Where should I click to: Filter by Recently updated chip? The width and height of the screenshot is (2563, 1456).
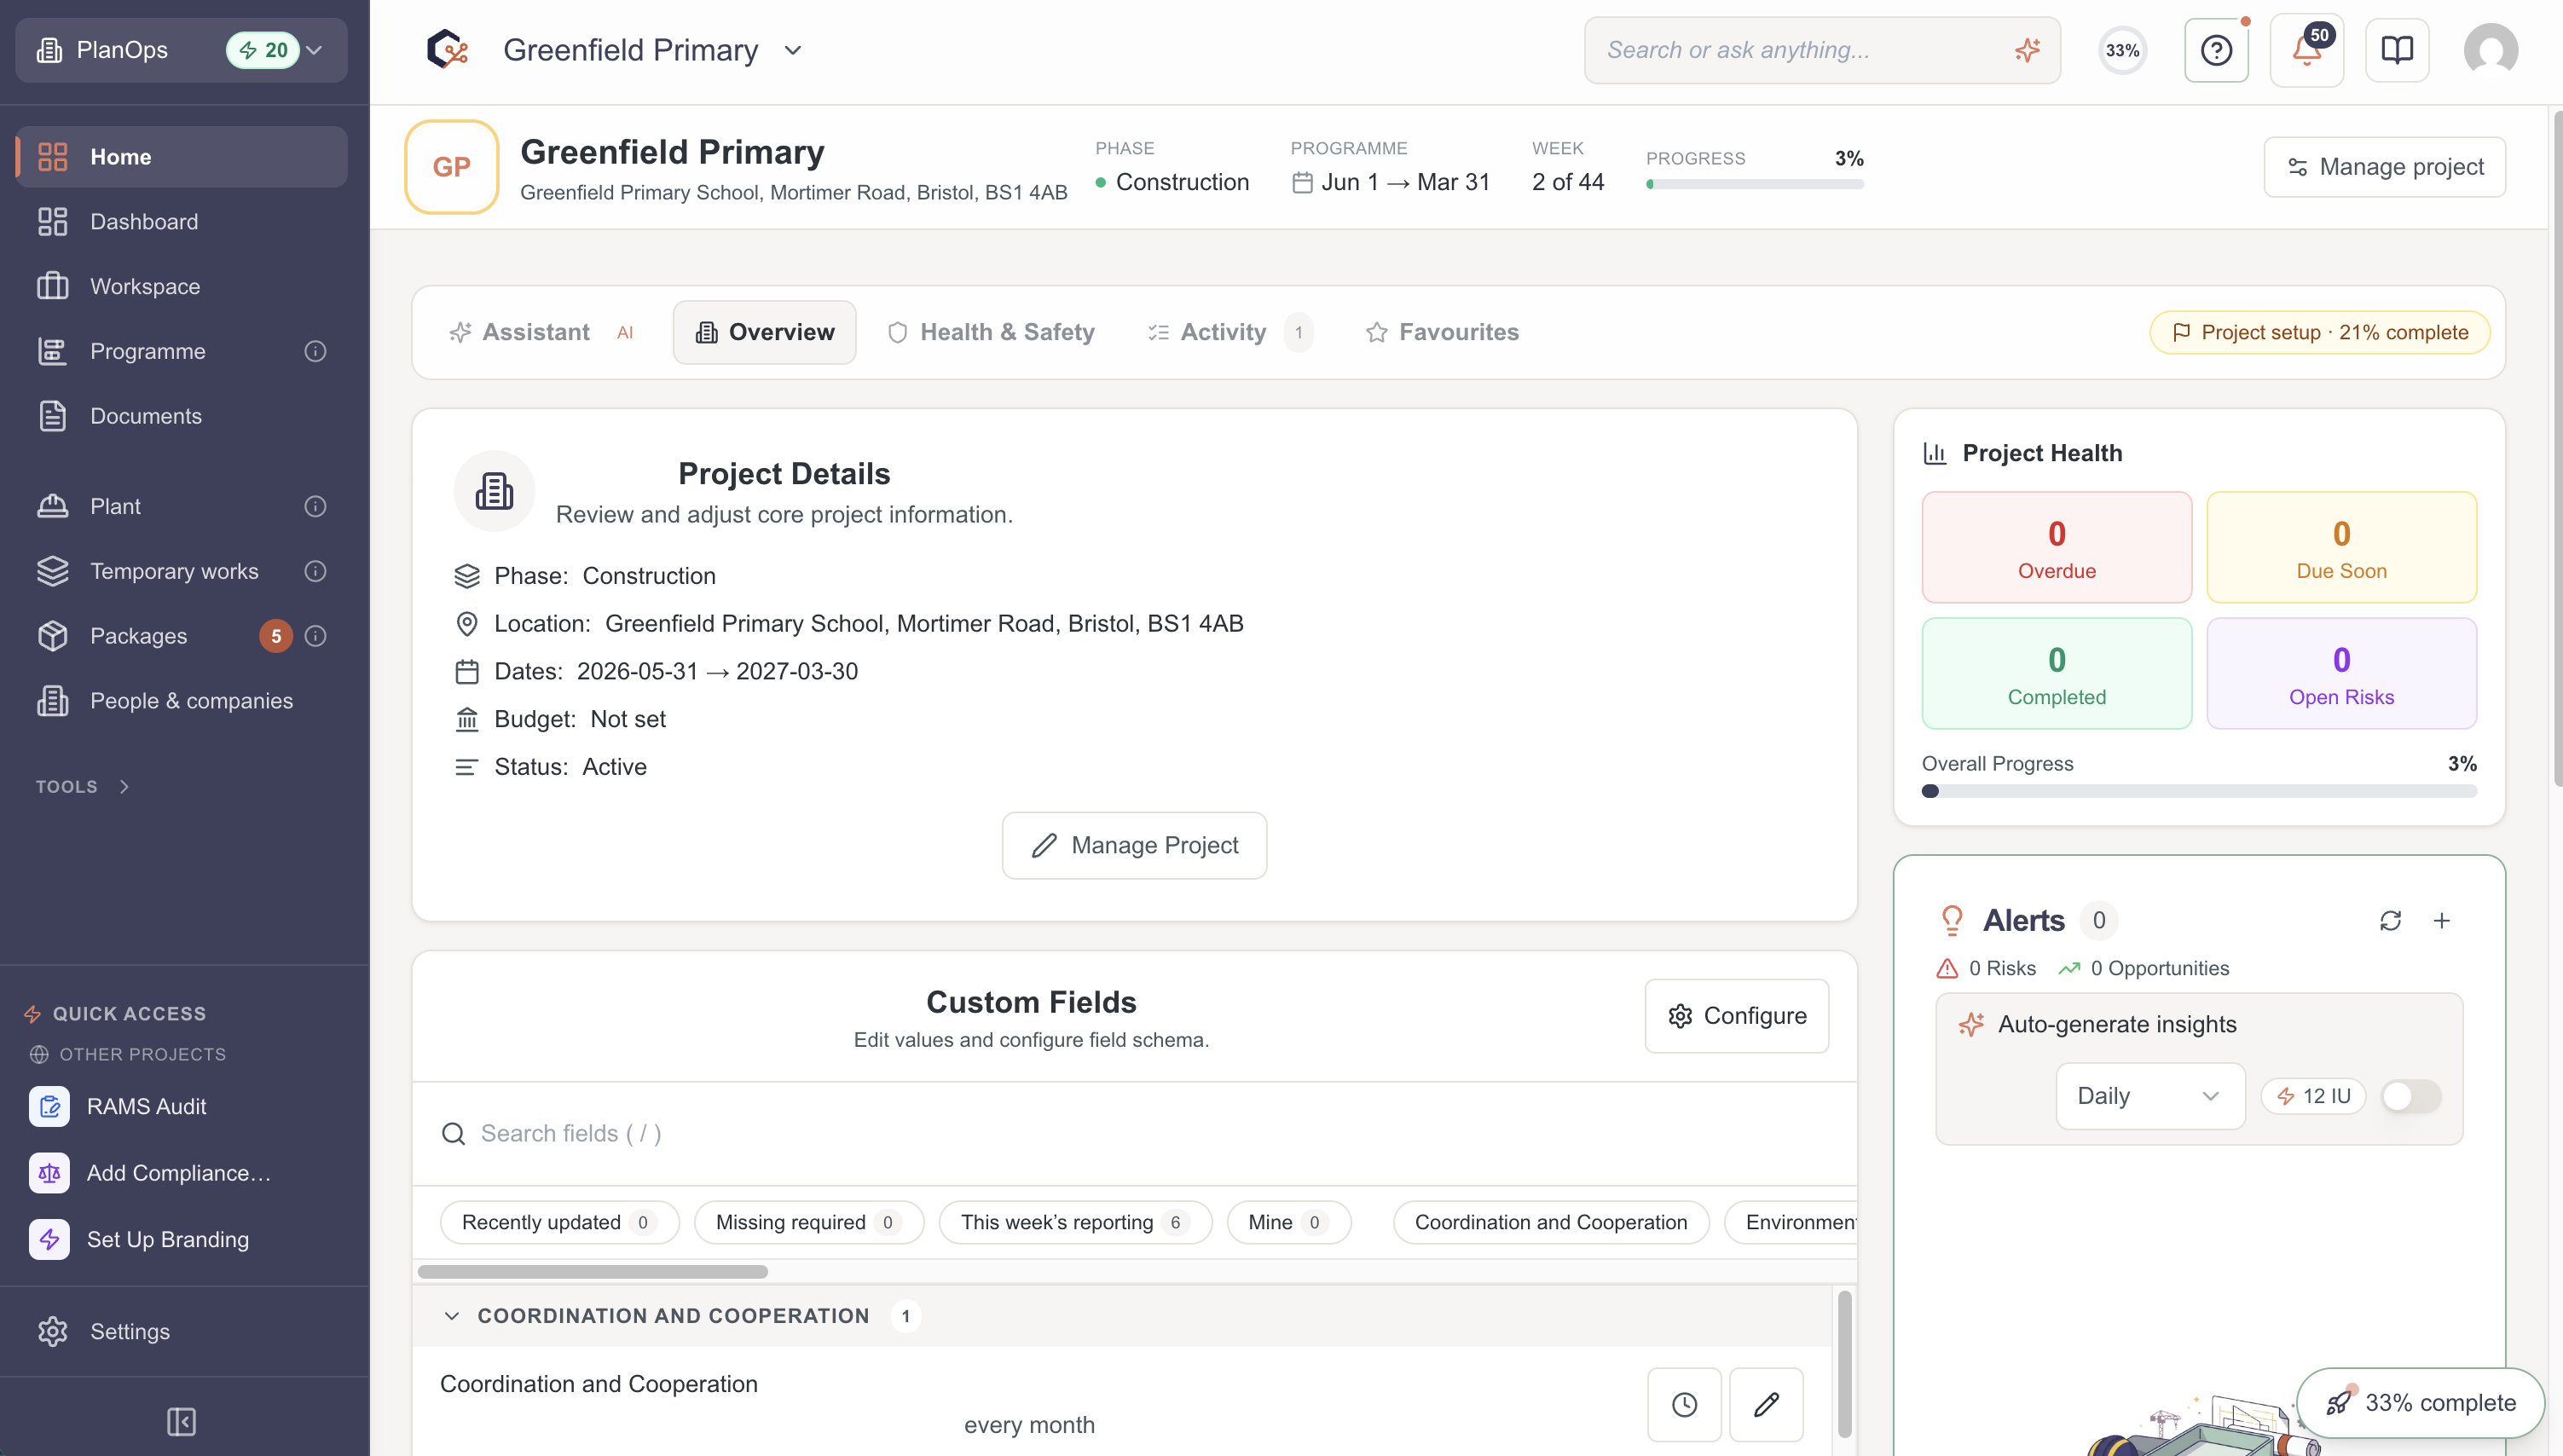point(559,1222)
